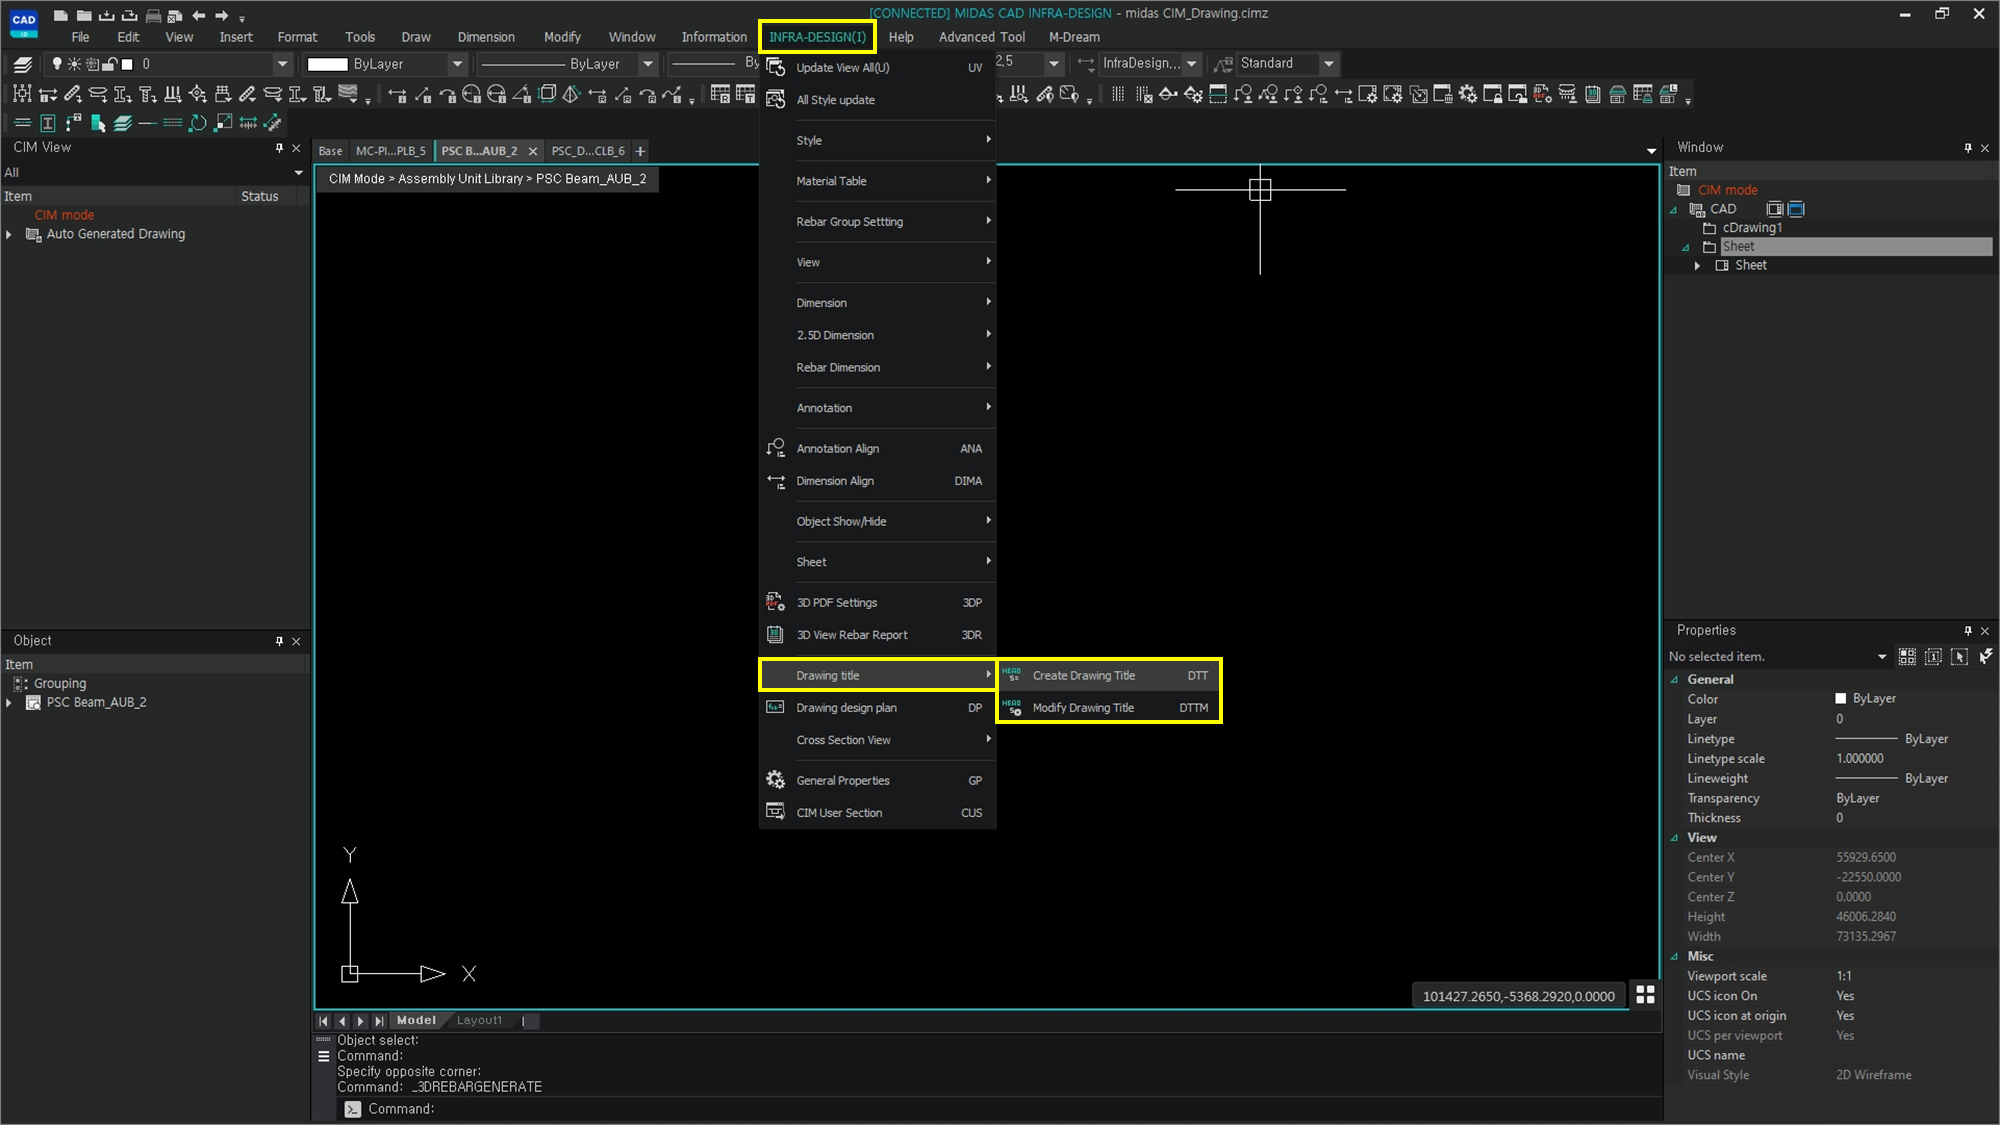Image resolution: width=2000 pixels, height=1125 pixels.
Task: Click the sheet layout icon beside CAD
Action: click(1774, 209)
